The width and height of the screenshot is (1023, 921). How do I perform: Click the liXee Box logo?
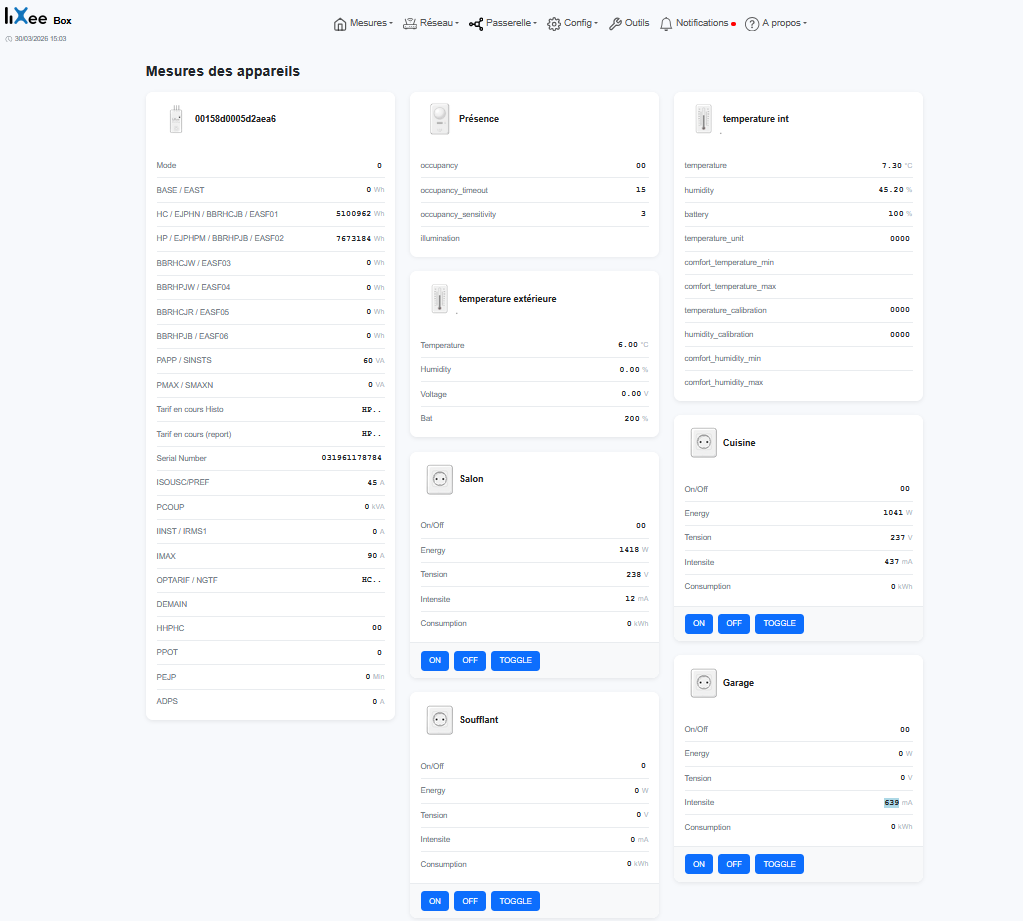coord(34,18)
